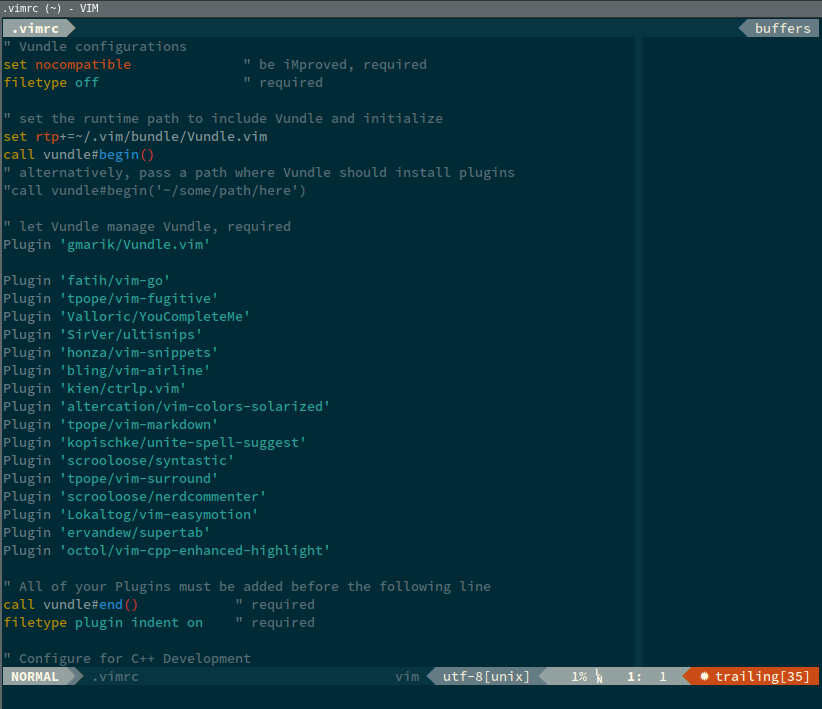Click Plugin 'ervandew/supertab' line
Screen dimensions: 822x709
click(106, 532)
